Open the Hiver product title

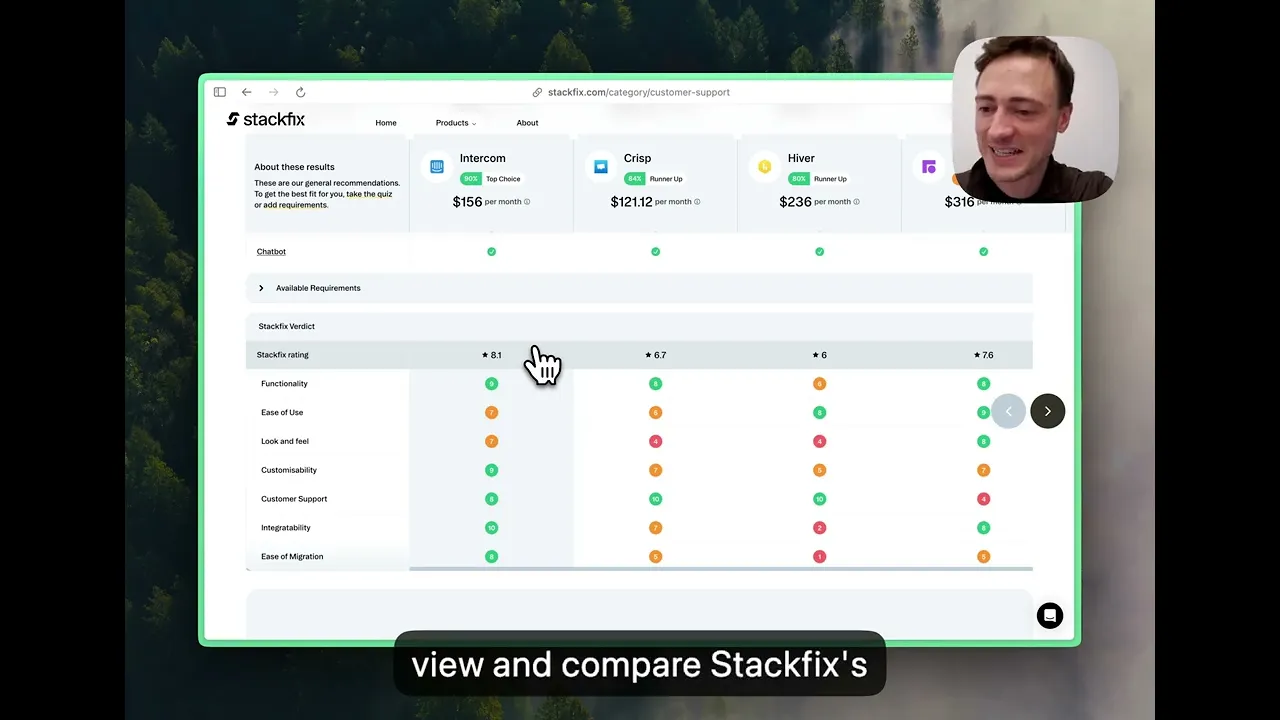[x=801, y=158]
